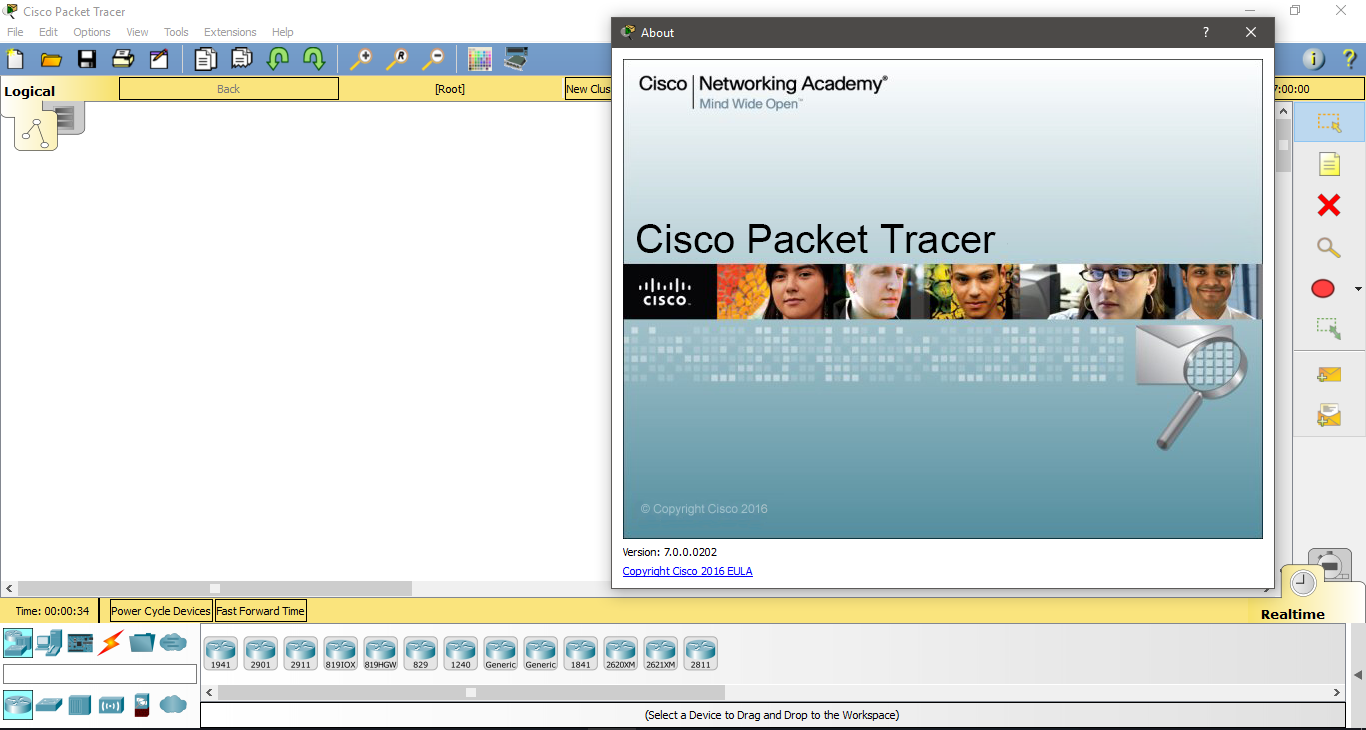Open the Drawing Palette color grid
1366x730 pixels.
[x=480, y=59]
